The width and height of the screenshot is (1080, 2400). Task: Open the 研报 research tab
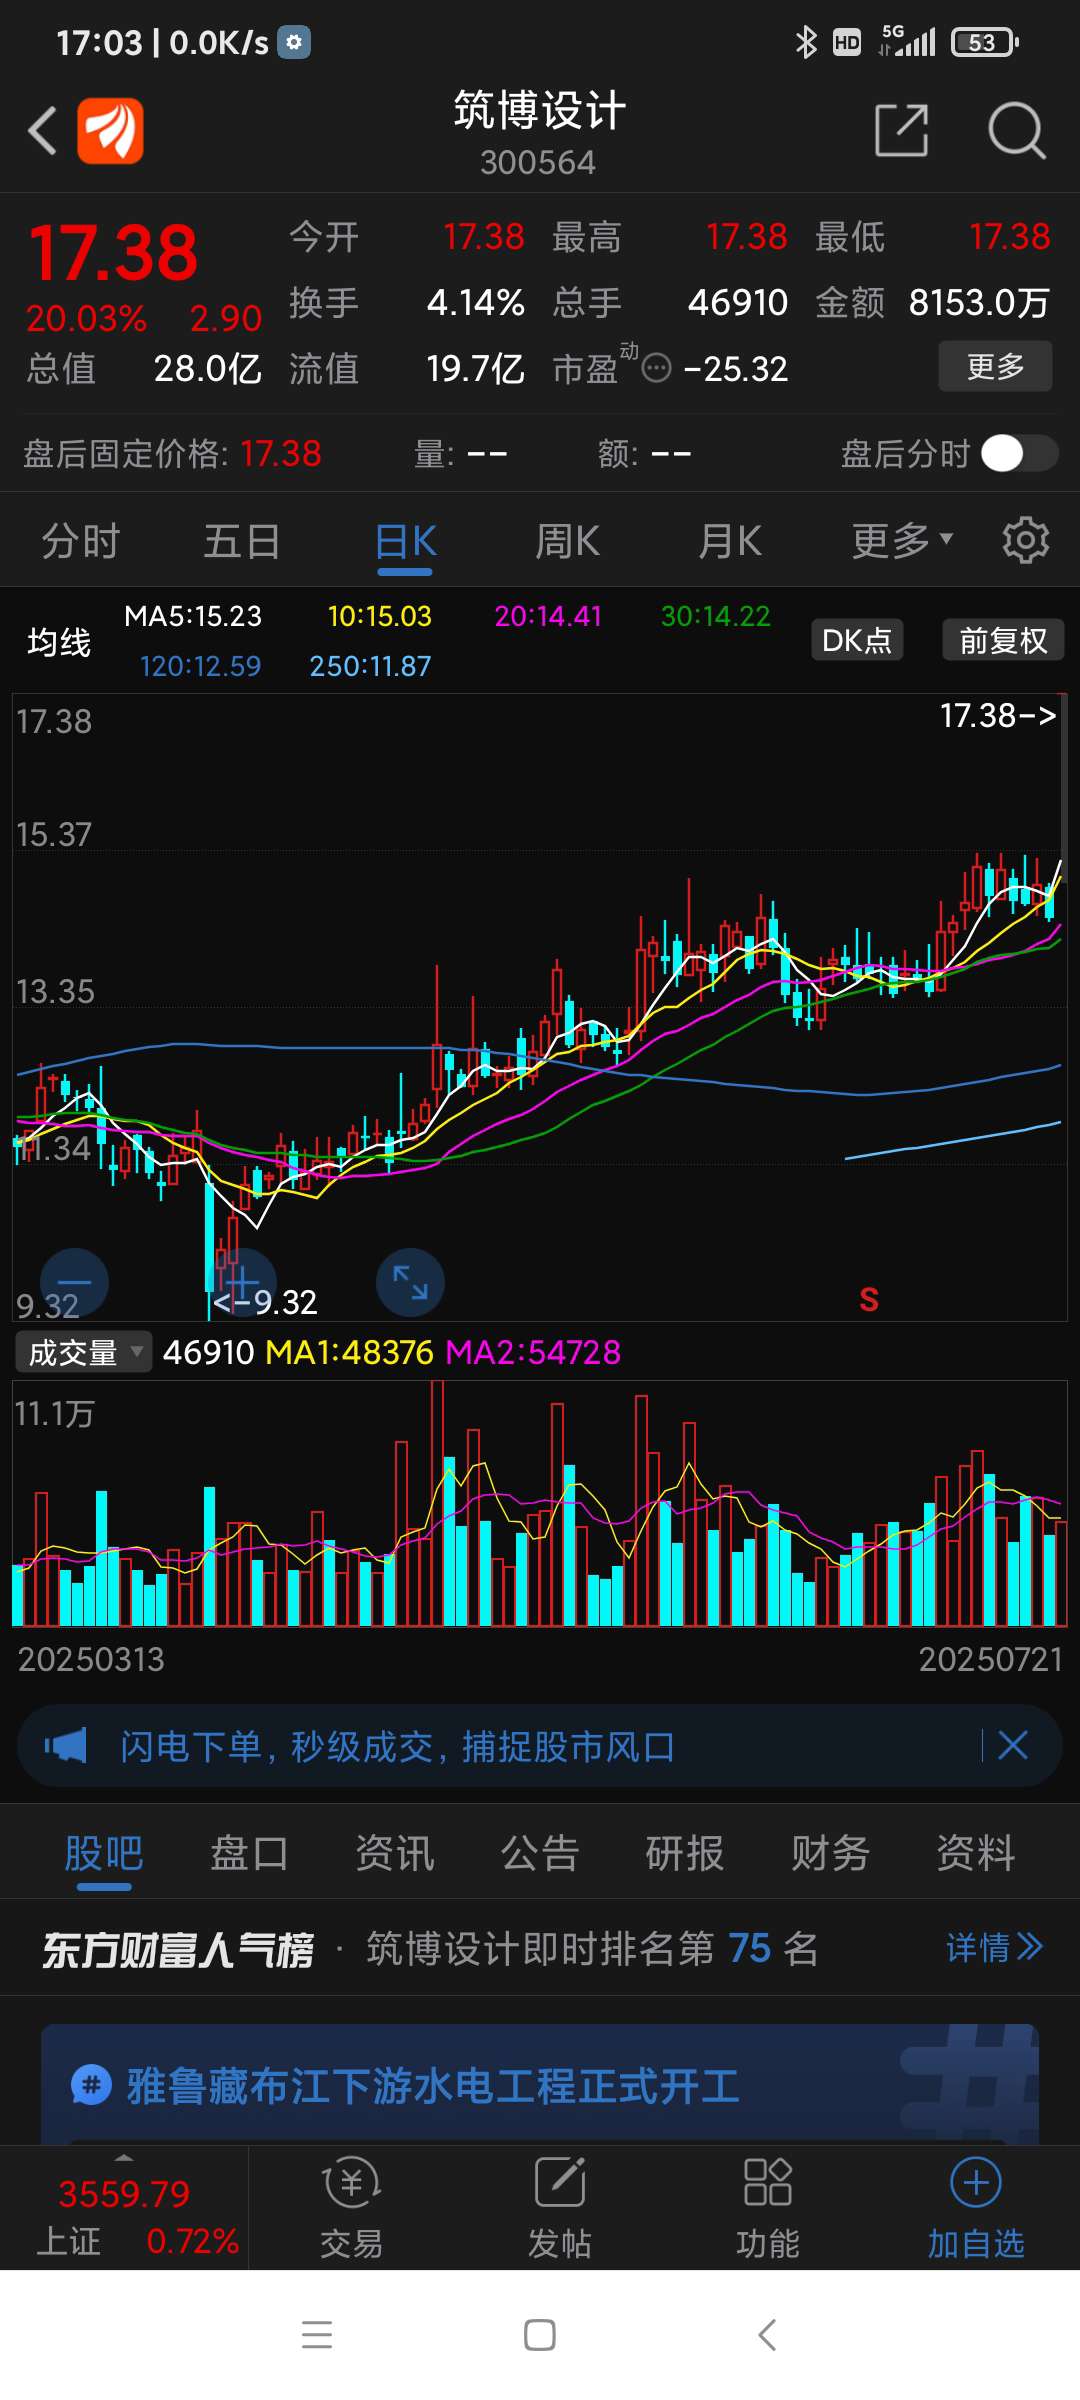tap(685, 1853)
